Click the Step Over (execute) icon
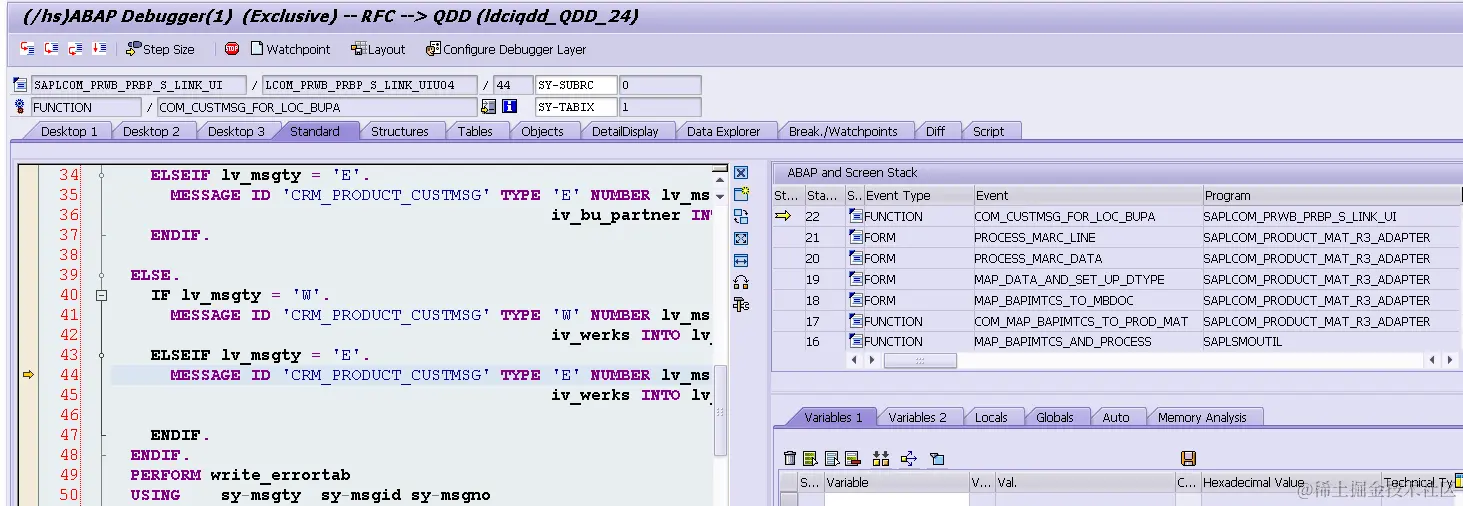The width and height of the screenshot is (1463, 506). click(51, 48)
